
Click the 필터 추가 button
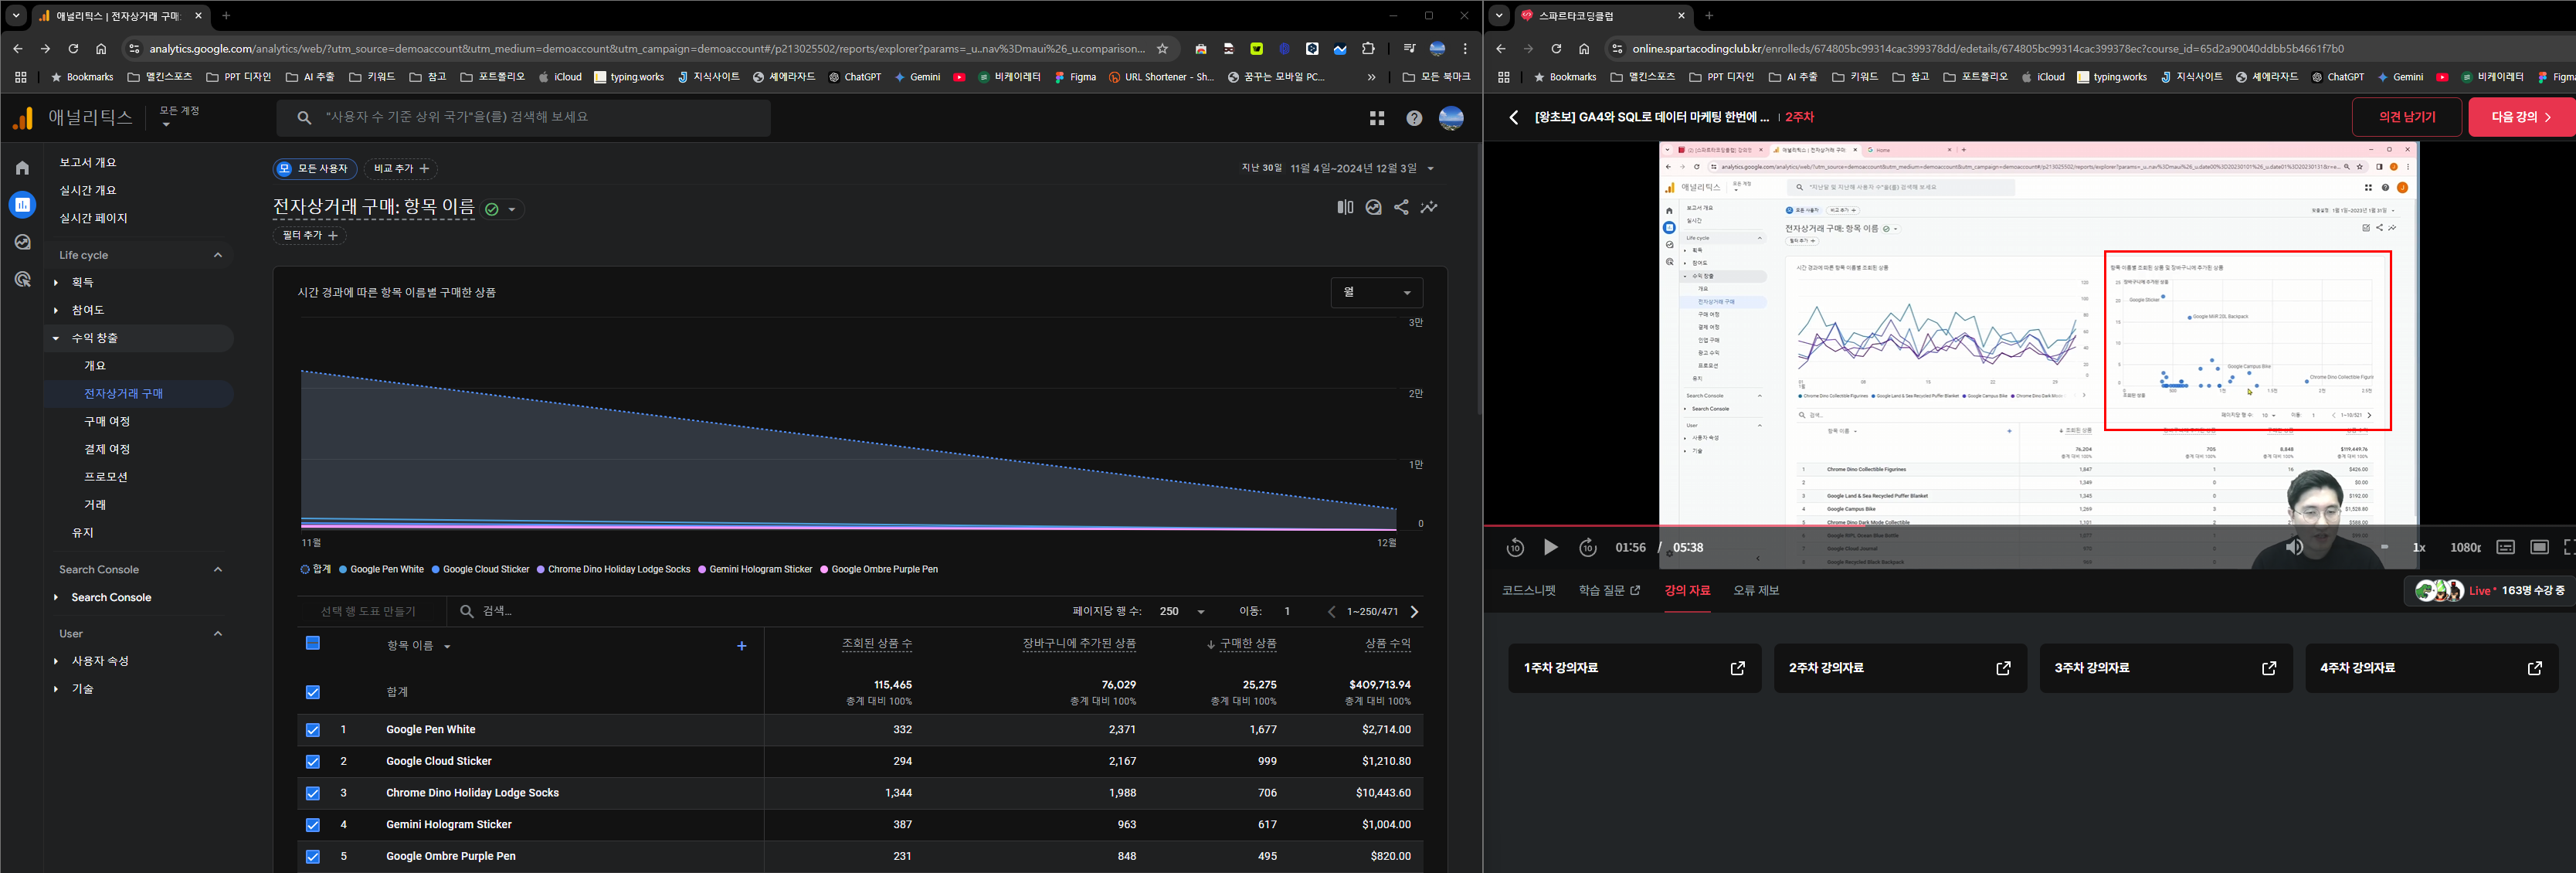310,236
